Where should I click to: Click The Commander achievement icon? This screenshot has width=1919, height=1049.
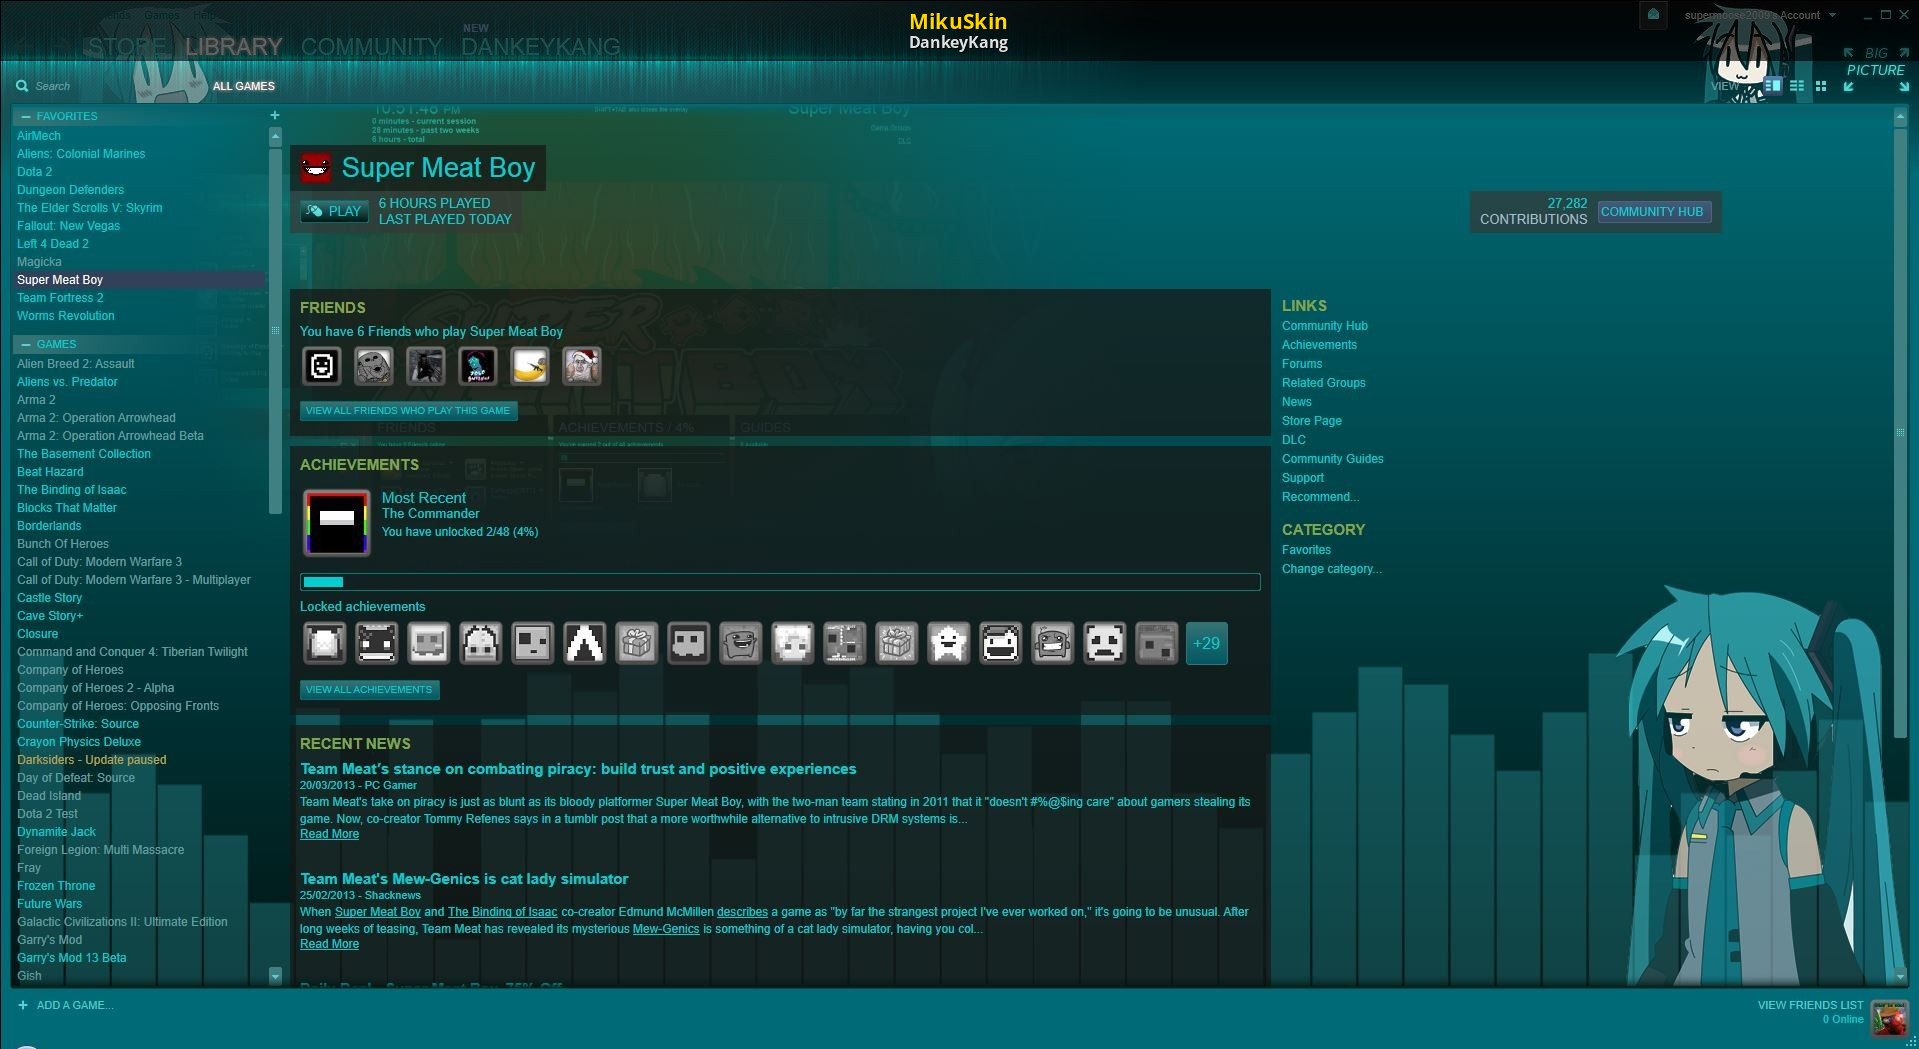[337, 523]
